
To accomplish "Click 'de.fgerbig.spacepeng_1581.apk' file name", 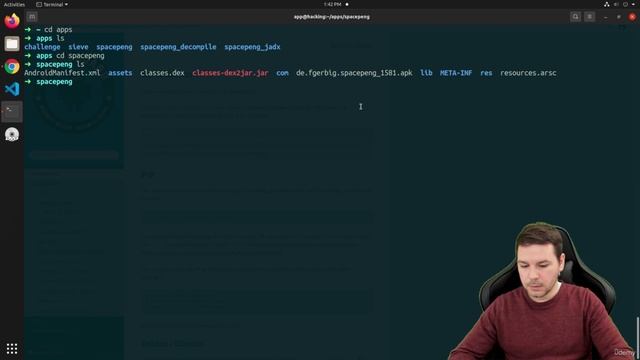I will 354,73.
